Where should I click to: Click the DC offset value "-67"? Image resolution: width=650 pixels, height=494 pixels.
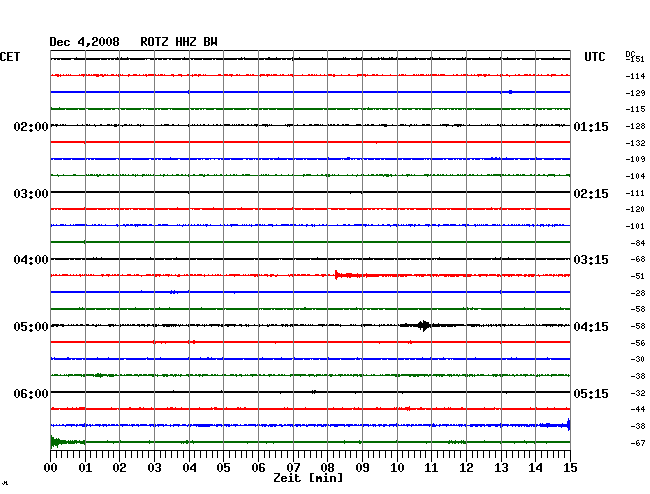pos(638,443)
